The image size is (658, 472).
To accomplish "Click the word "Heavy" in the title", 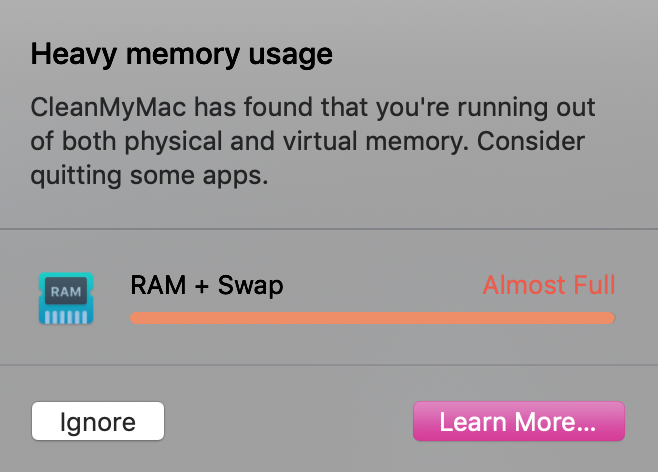I will tap(68, 53).
